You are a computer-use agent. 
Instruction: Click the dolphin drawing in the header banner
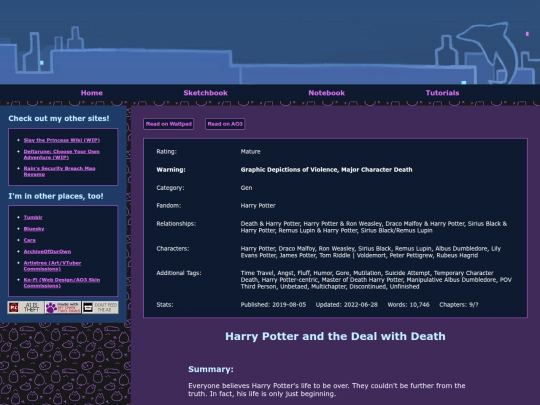click(488, 52)
